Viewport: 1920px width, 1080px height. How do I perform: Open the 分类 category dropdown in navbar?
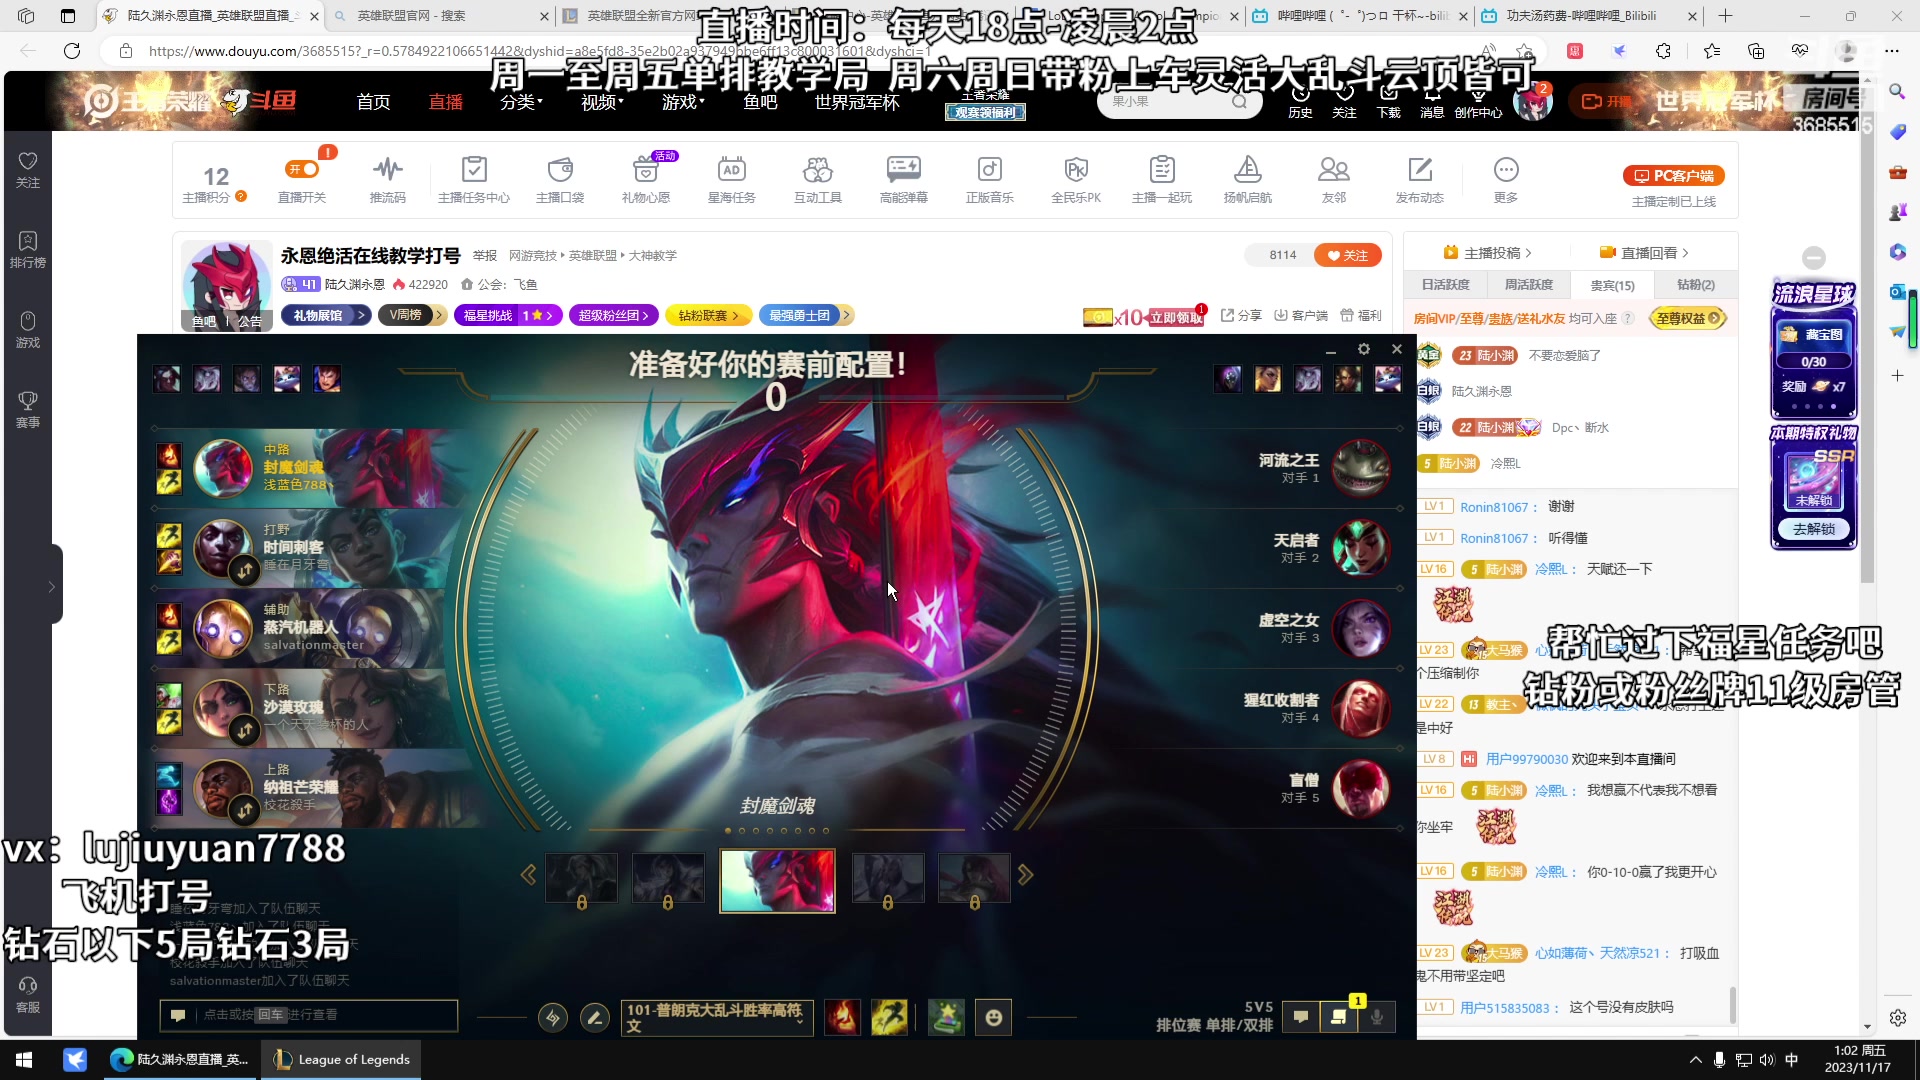(x=521, y=102)
